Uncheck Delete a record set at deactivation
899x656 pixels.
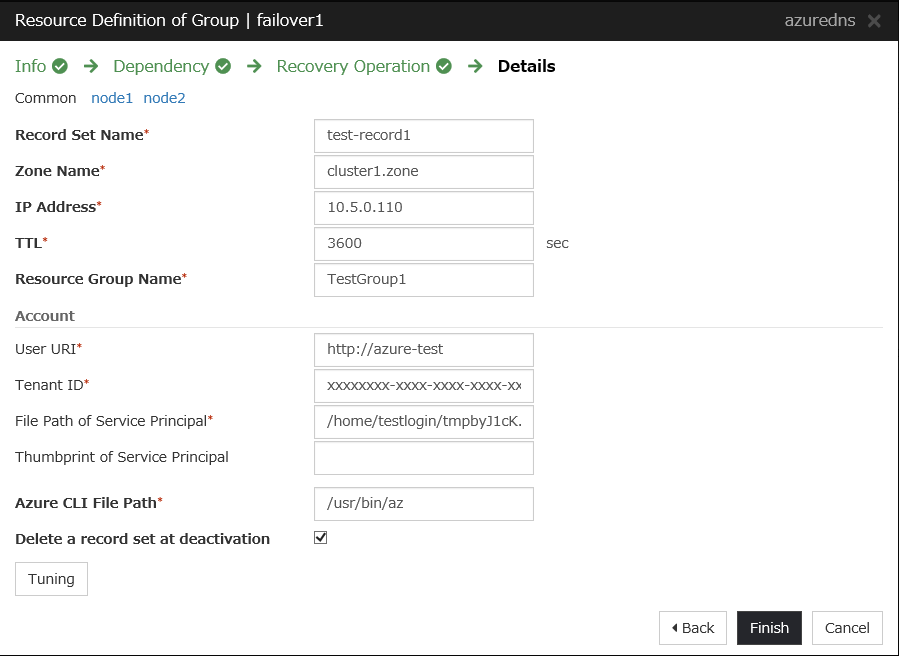(321, 538)
